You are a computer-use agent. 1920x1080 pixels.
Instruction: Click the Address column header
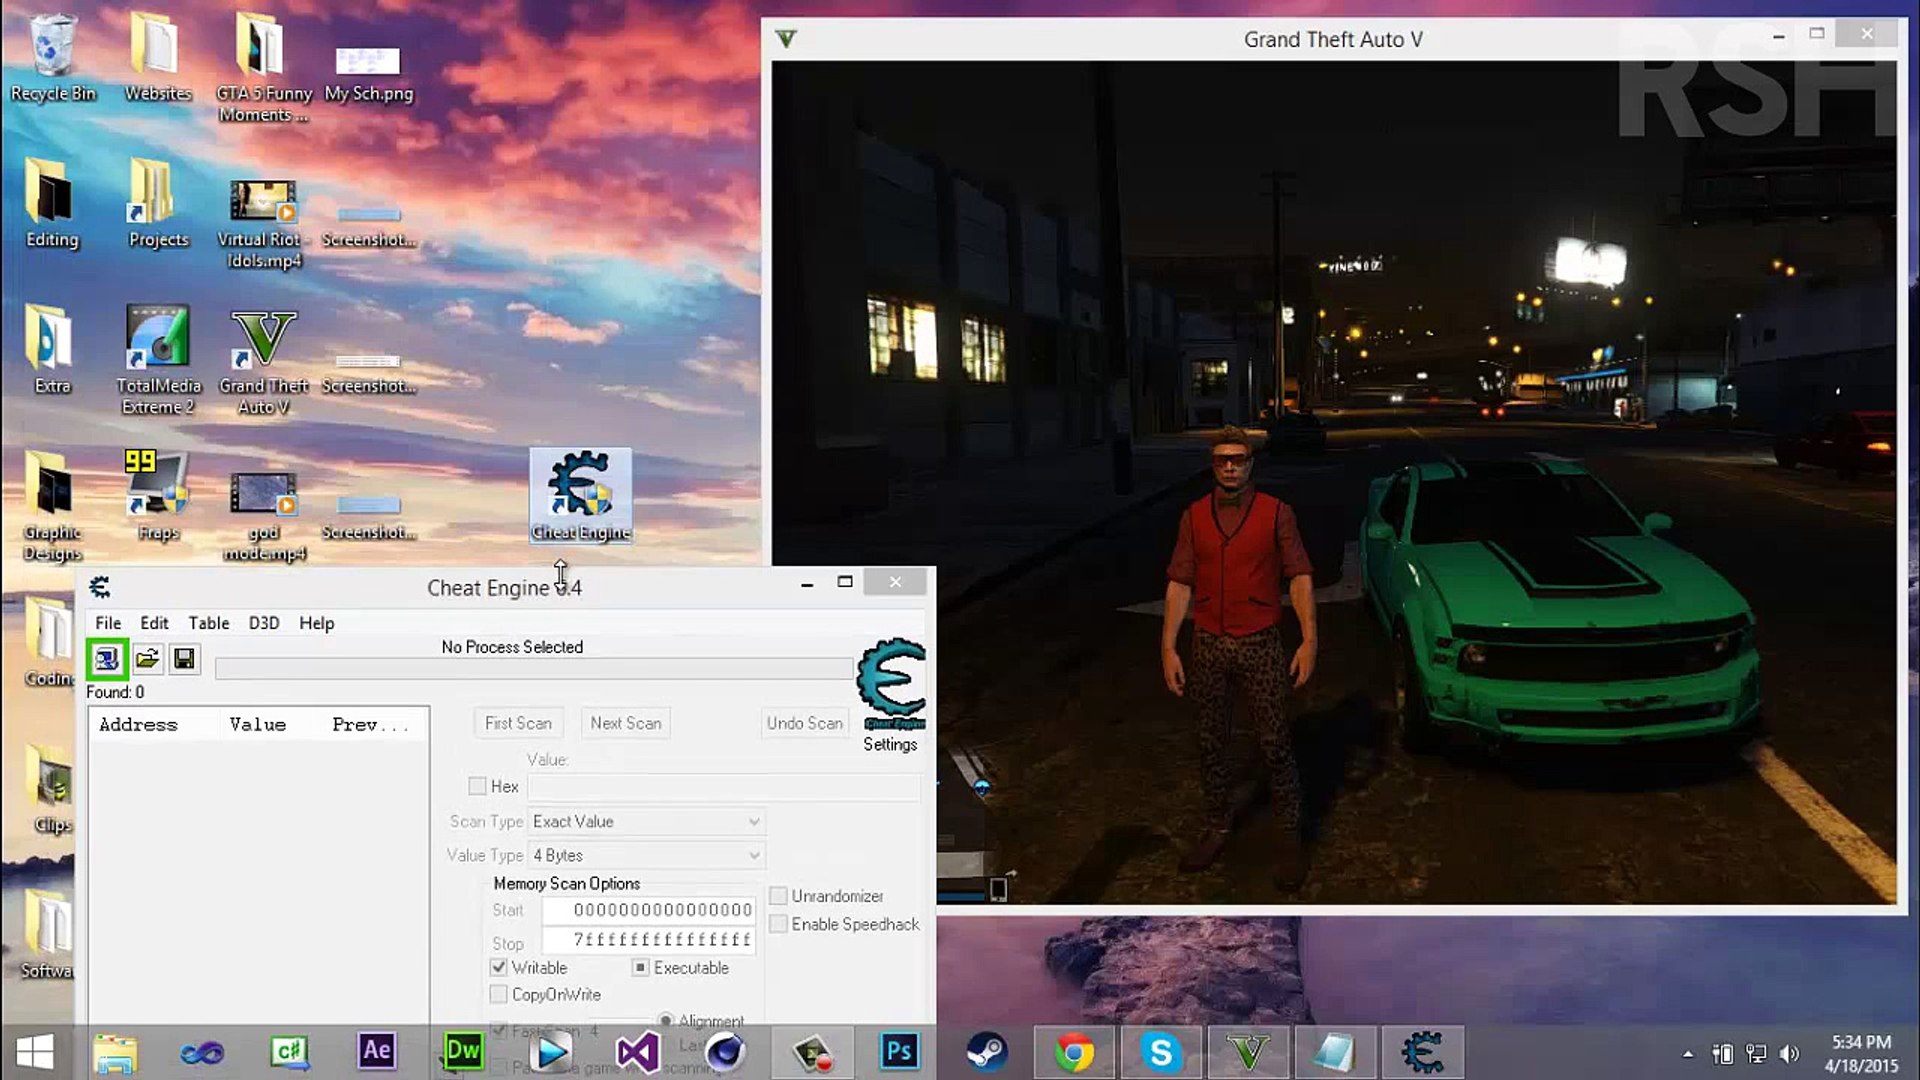tap(155, 724)
